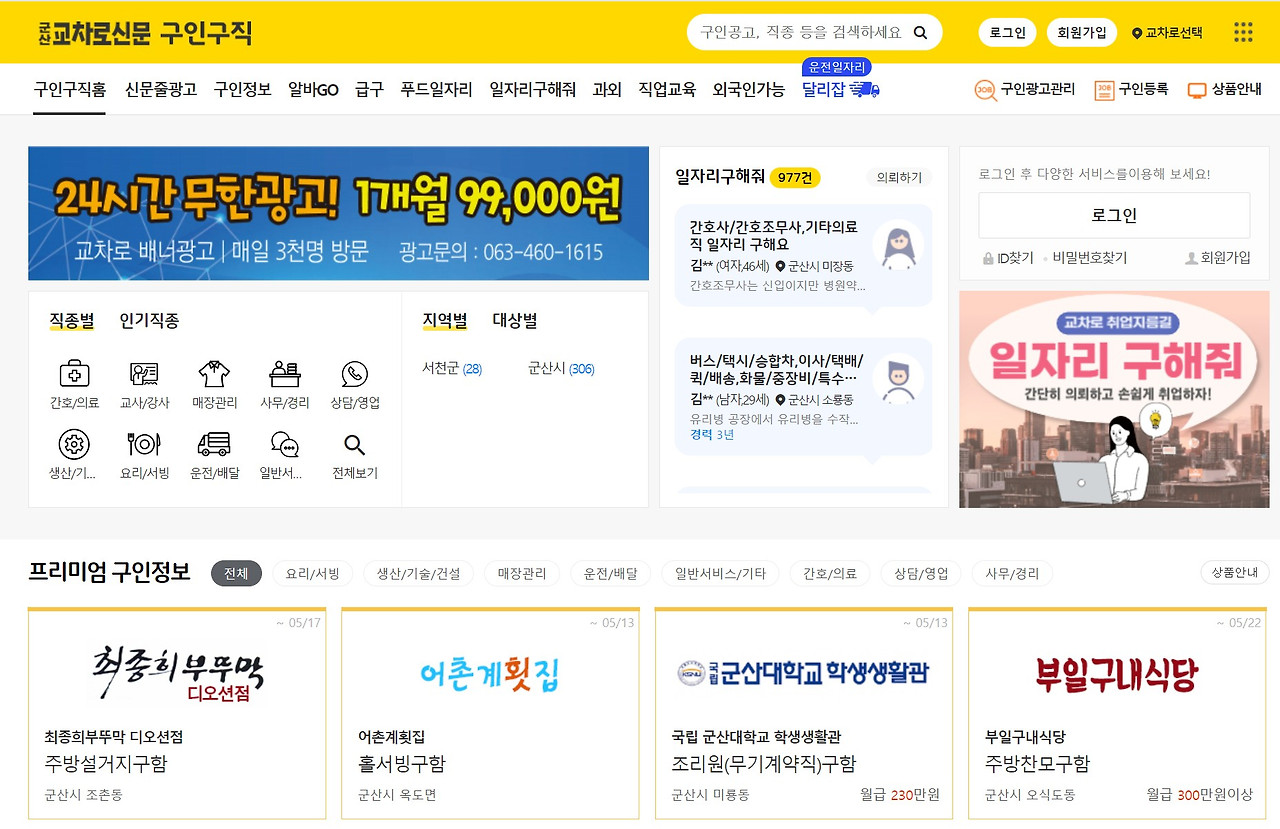Open 직업교육 menu item
The width and height of the screenshot is (1280, 829).
pos(667,89)
